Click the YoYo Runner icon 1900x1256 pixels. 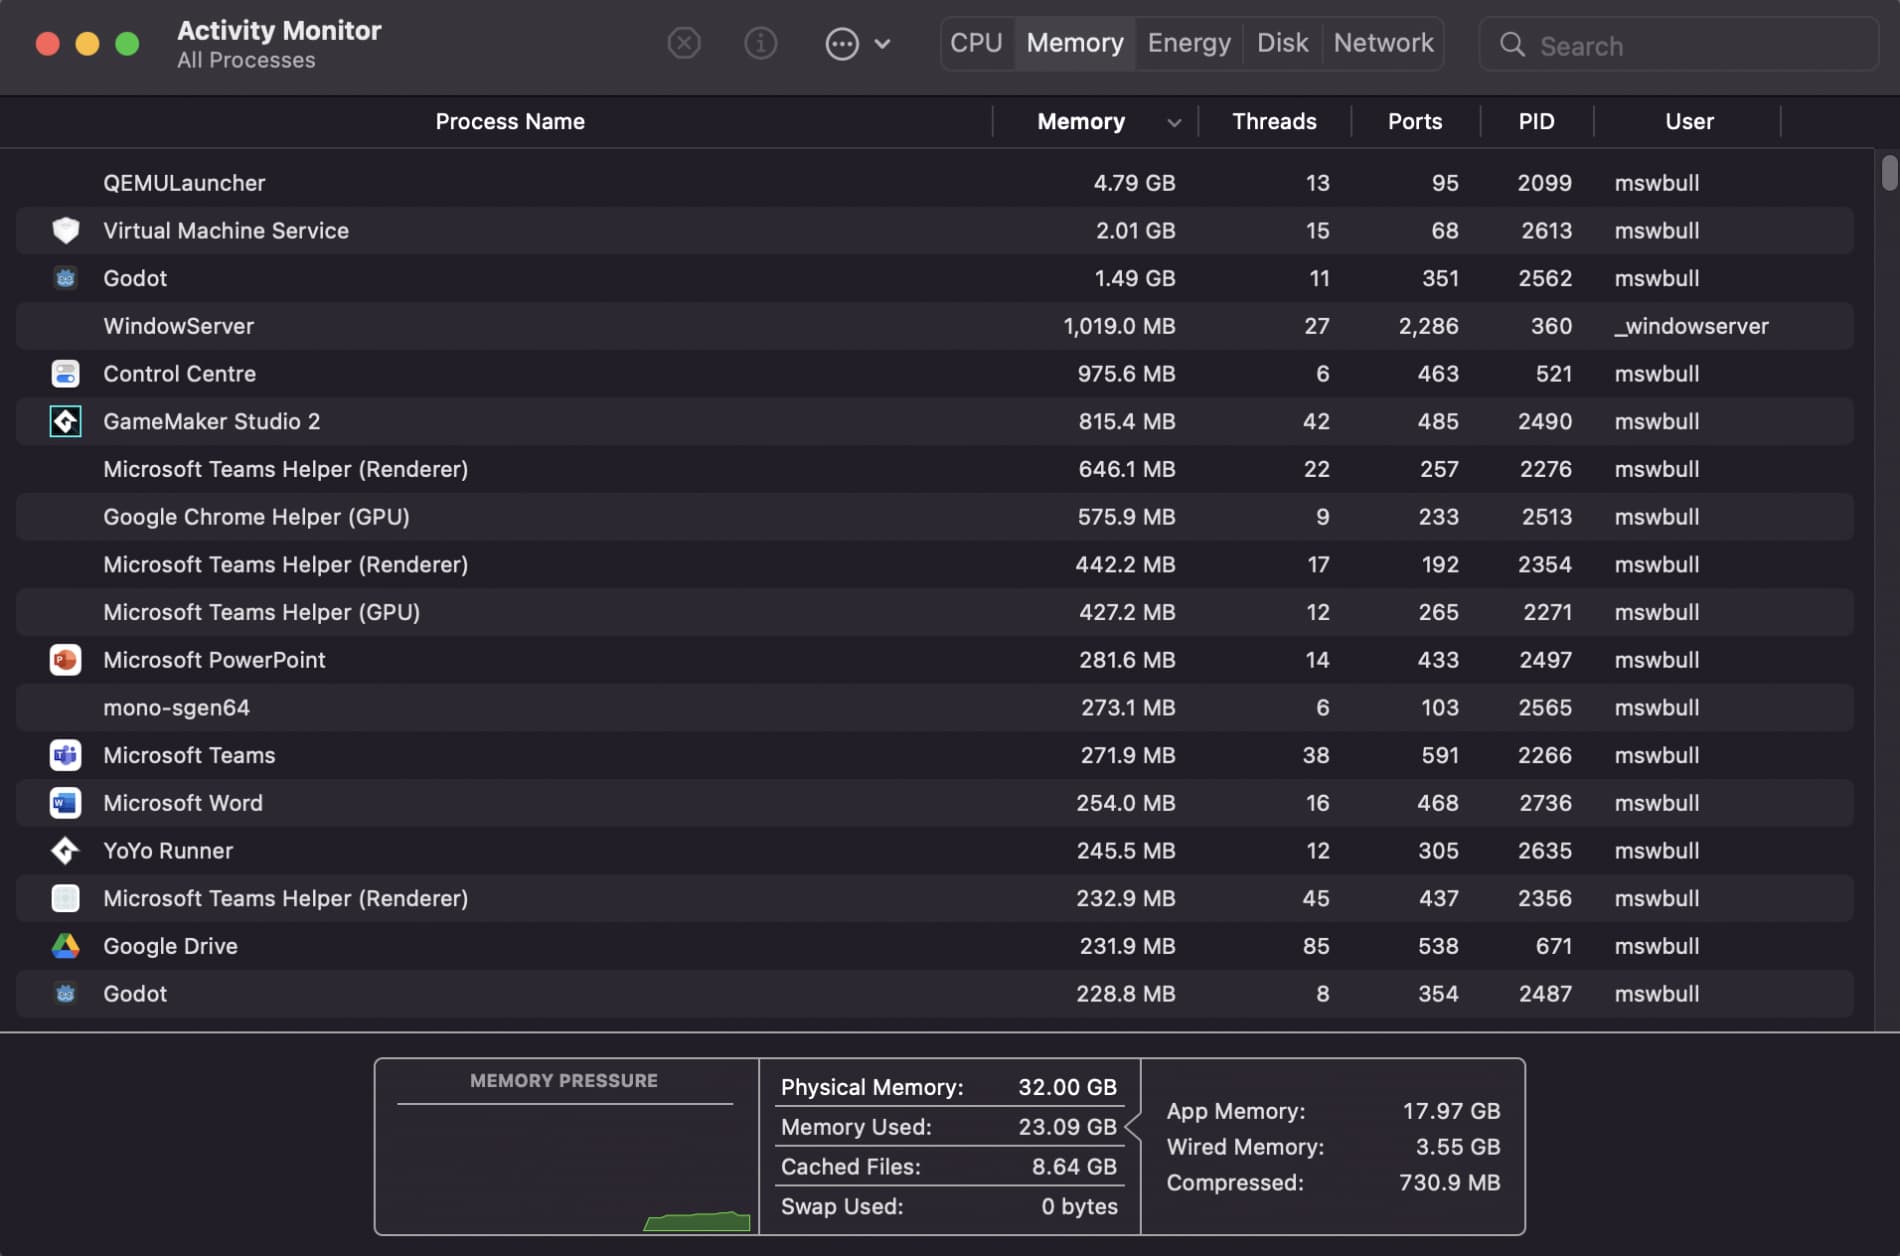(65, 851)
